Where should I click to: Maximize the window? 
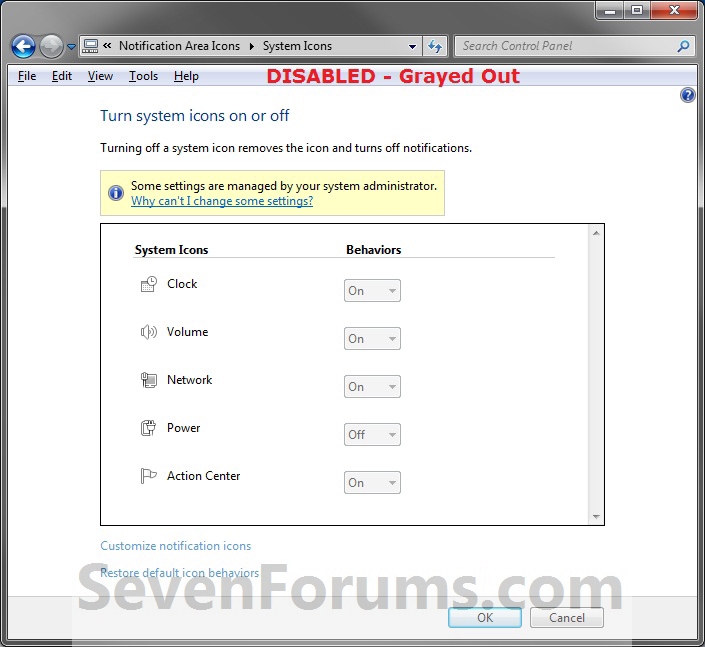point(637,11)
